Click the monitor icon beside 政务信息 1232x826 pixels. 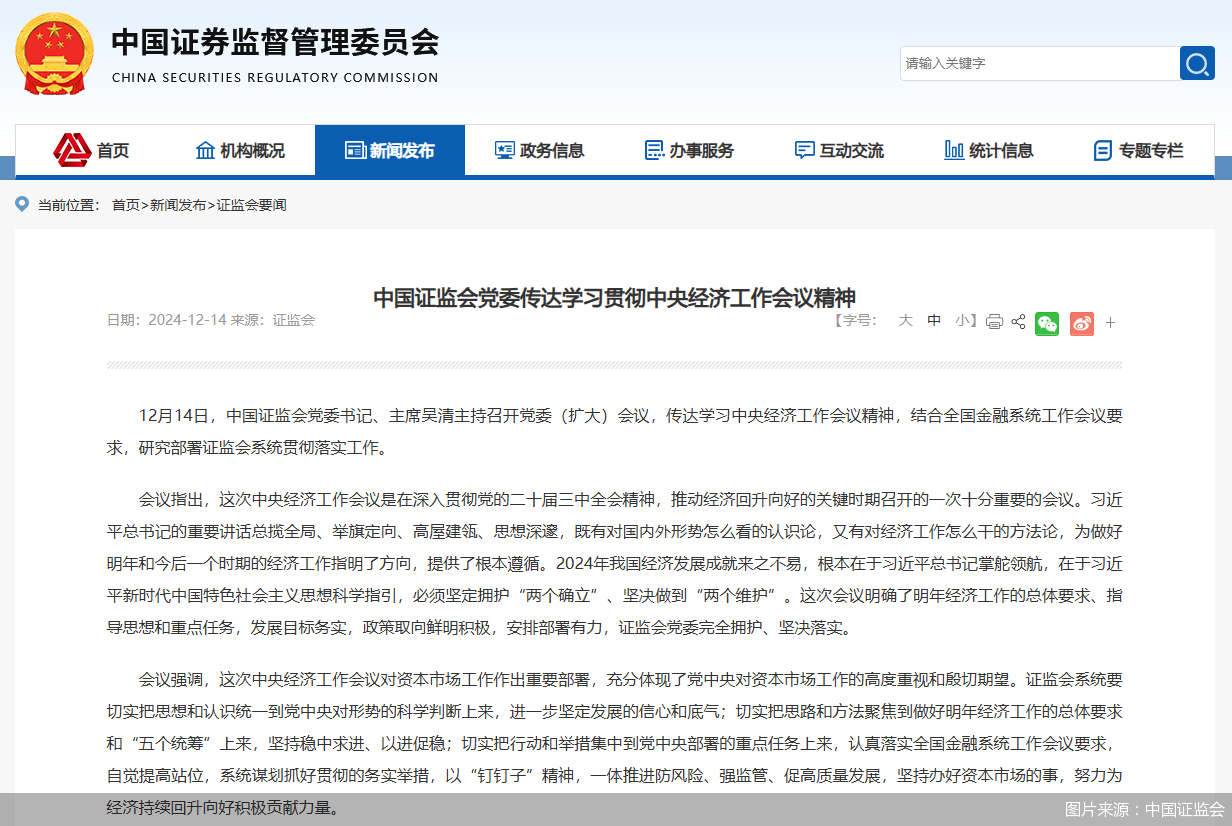pyautogui.click(x=505, y=150)
